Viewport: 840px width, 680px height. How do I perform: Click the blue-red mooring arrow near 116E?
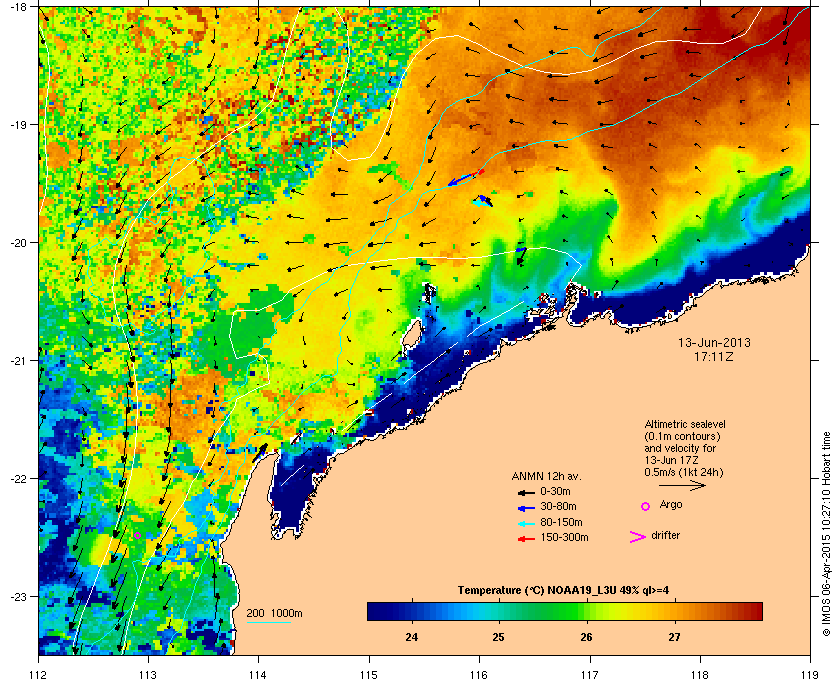[x=466, y=178]
